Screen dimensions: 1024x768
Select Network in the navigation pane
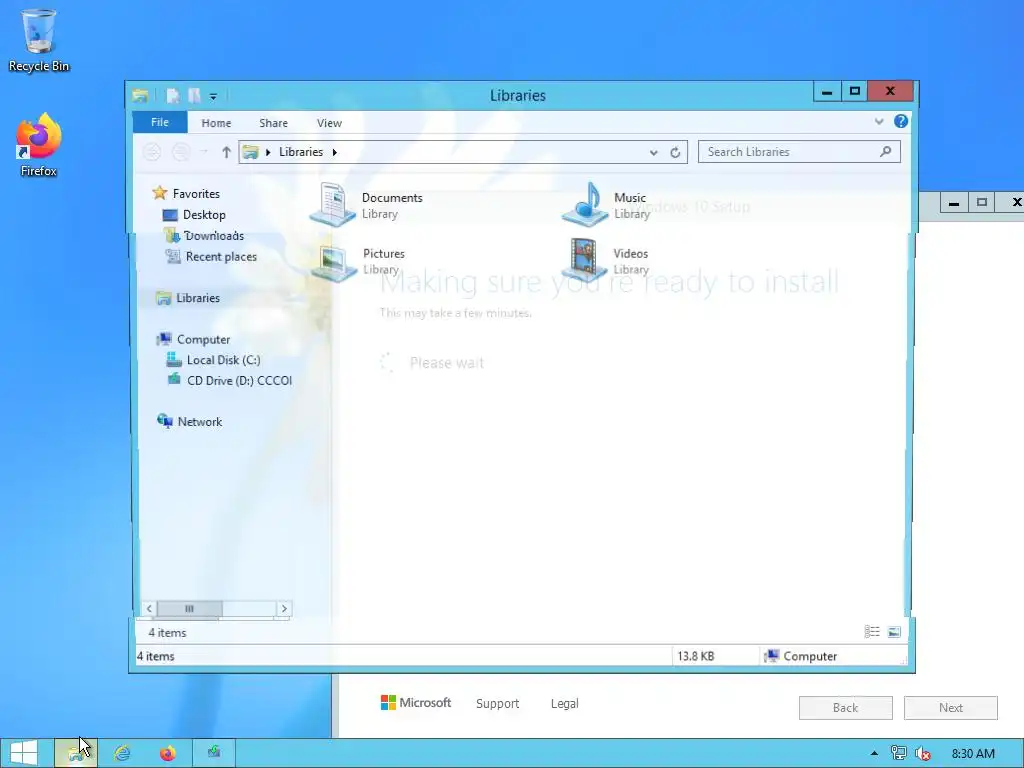pyautogui.click(x=189, y=421)
